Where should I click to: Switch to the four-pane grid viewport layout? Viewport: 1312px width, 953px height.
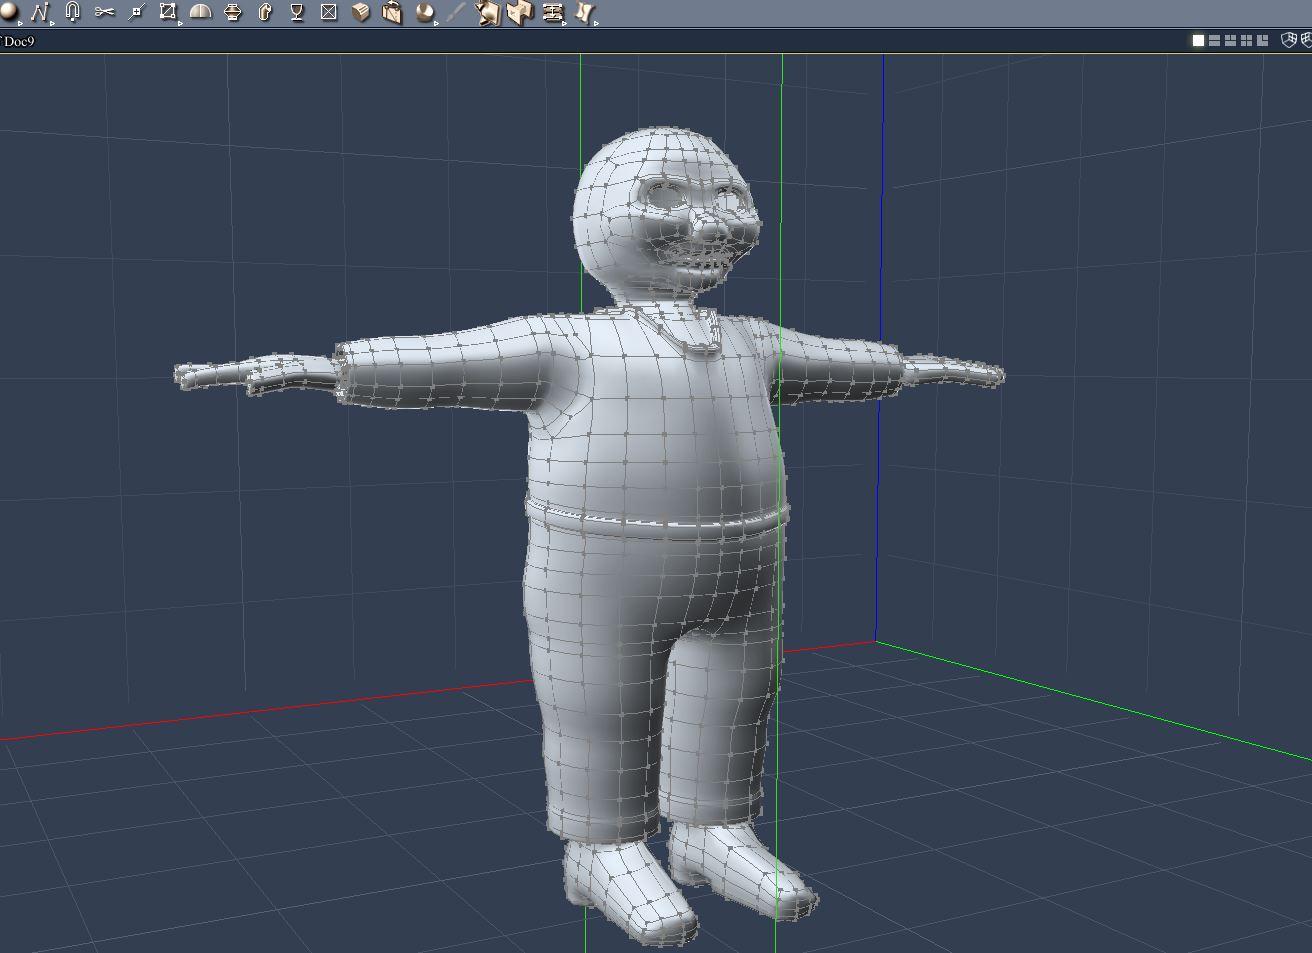coord(1246,41)
